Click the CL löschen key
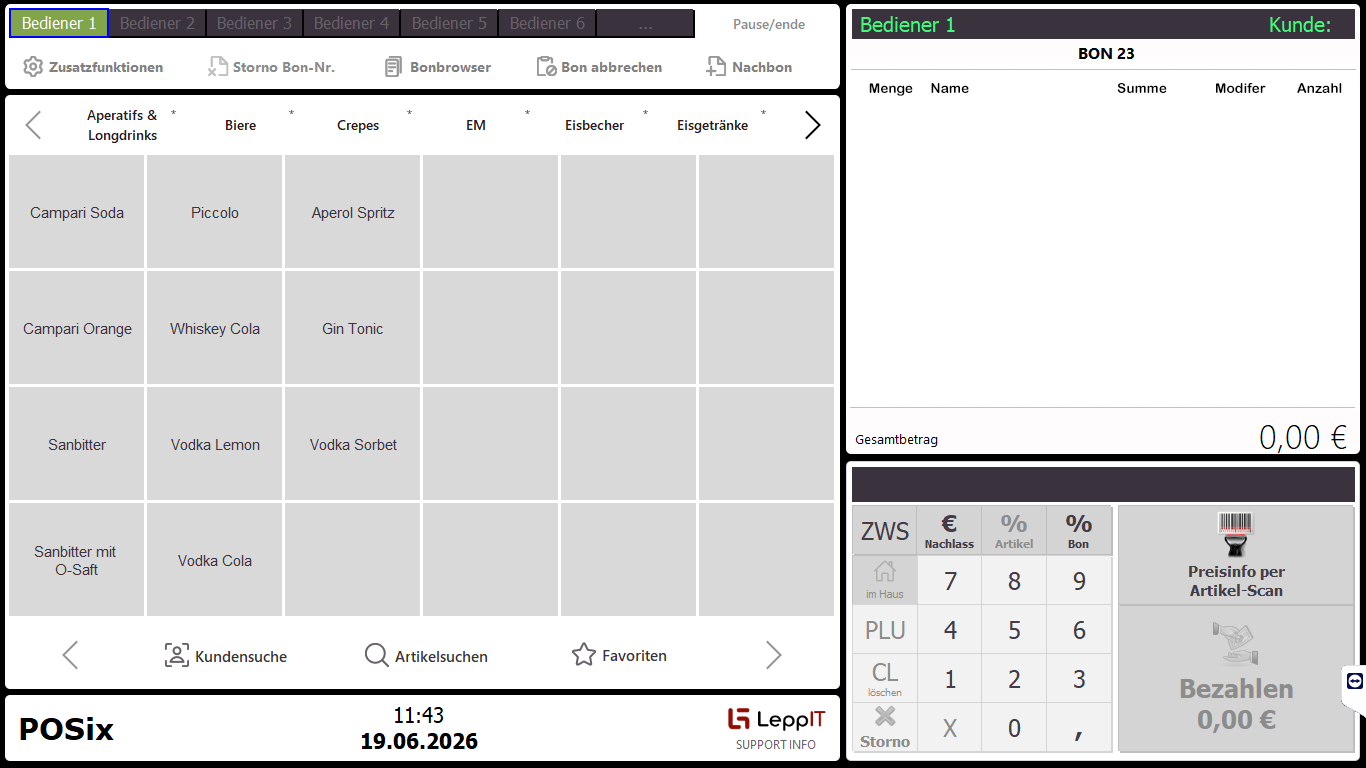Viewport: 1366px width, 768px height. click(x=884, y=678)
